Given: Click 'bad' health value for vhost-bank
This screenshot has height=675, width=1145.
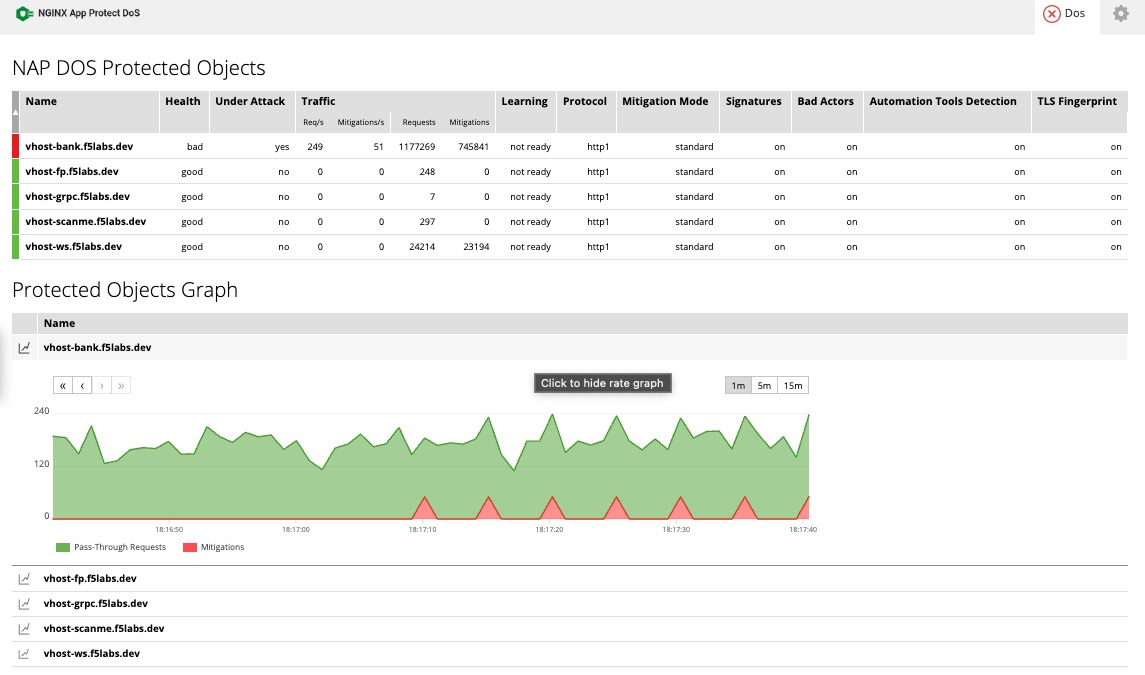Looking at the screenshot, I should point(195,147).
